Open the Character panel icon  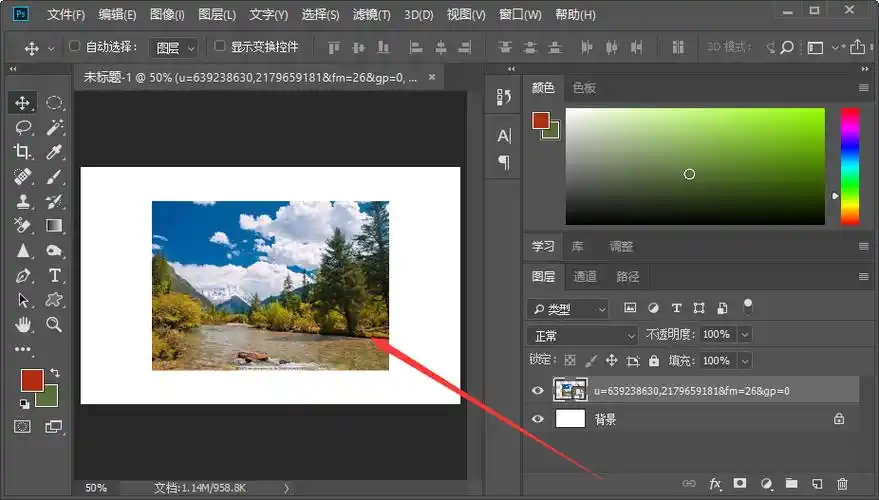(503, 136)
